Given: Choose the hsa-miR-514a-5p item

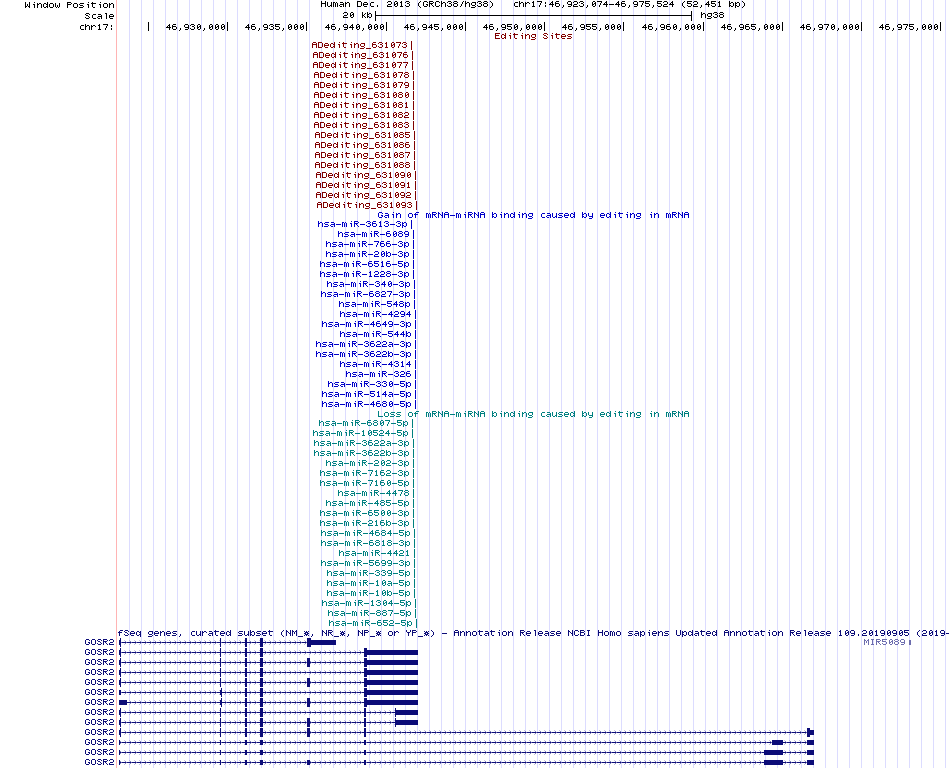Looking at the screenshot, I should (367, 394).
